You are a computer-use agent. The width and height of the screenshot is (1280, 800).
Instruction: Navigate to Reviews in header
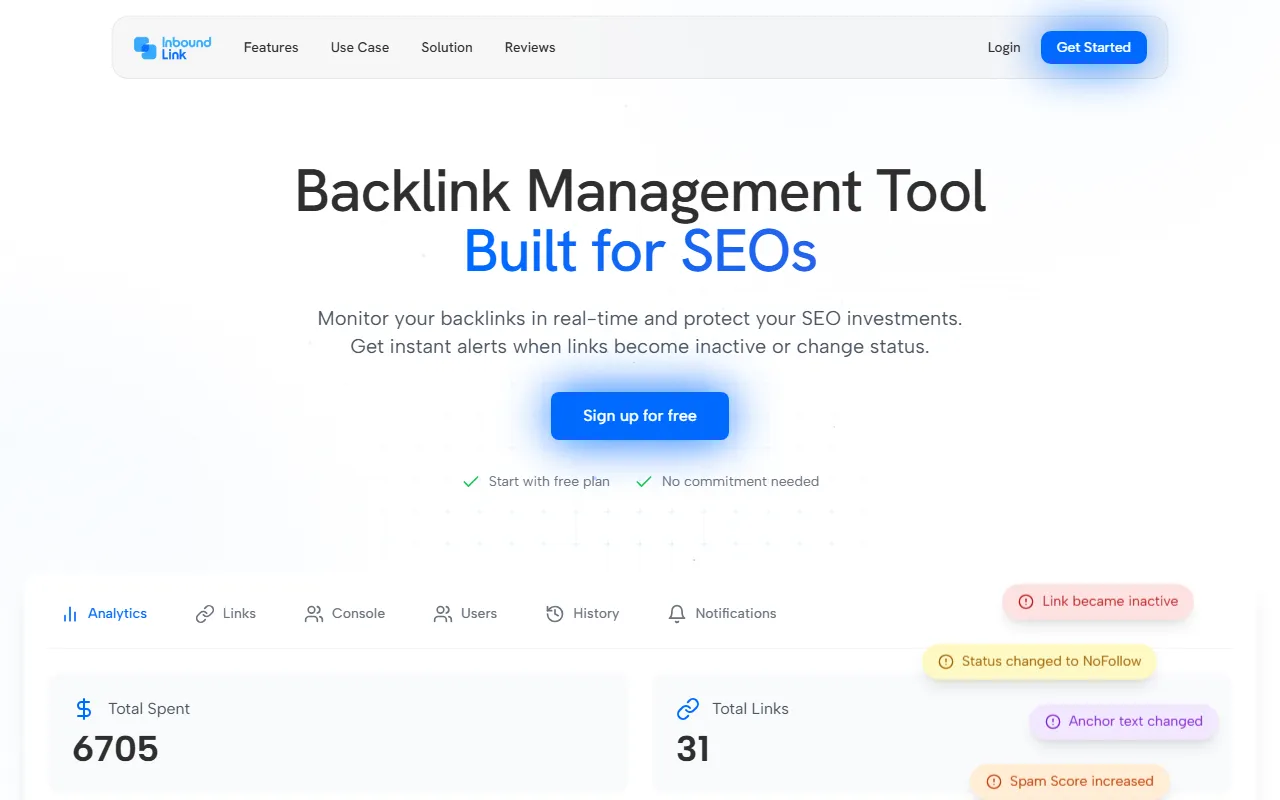530,48
